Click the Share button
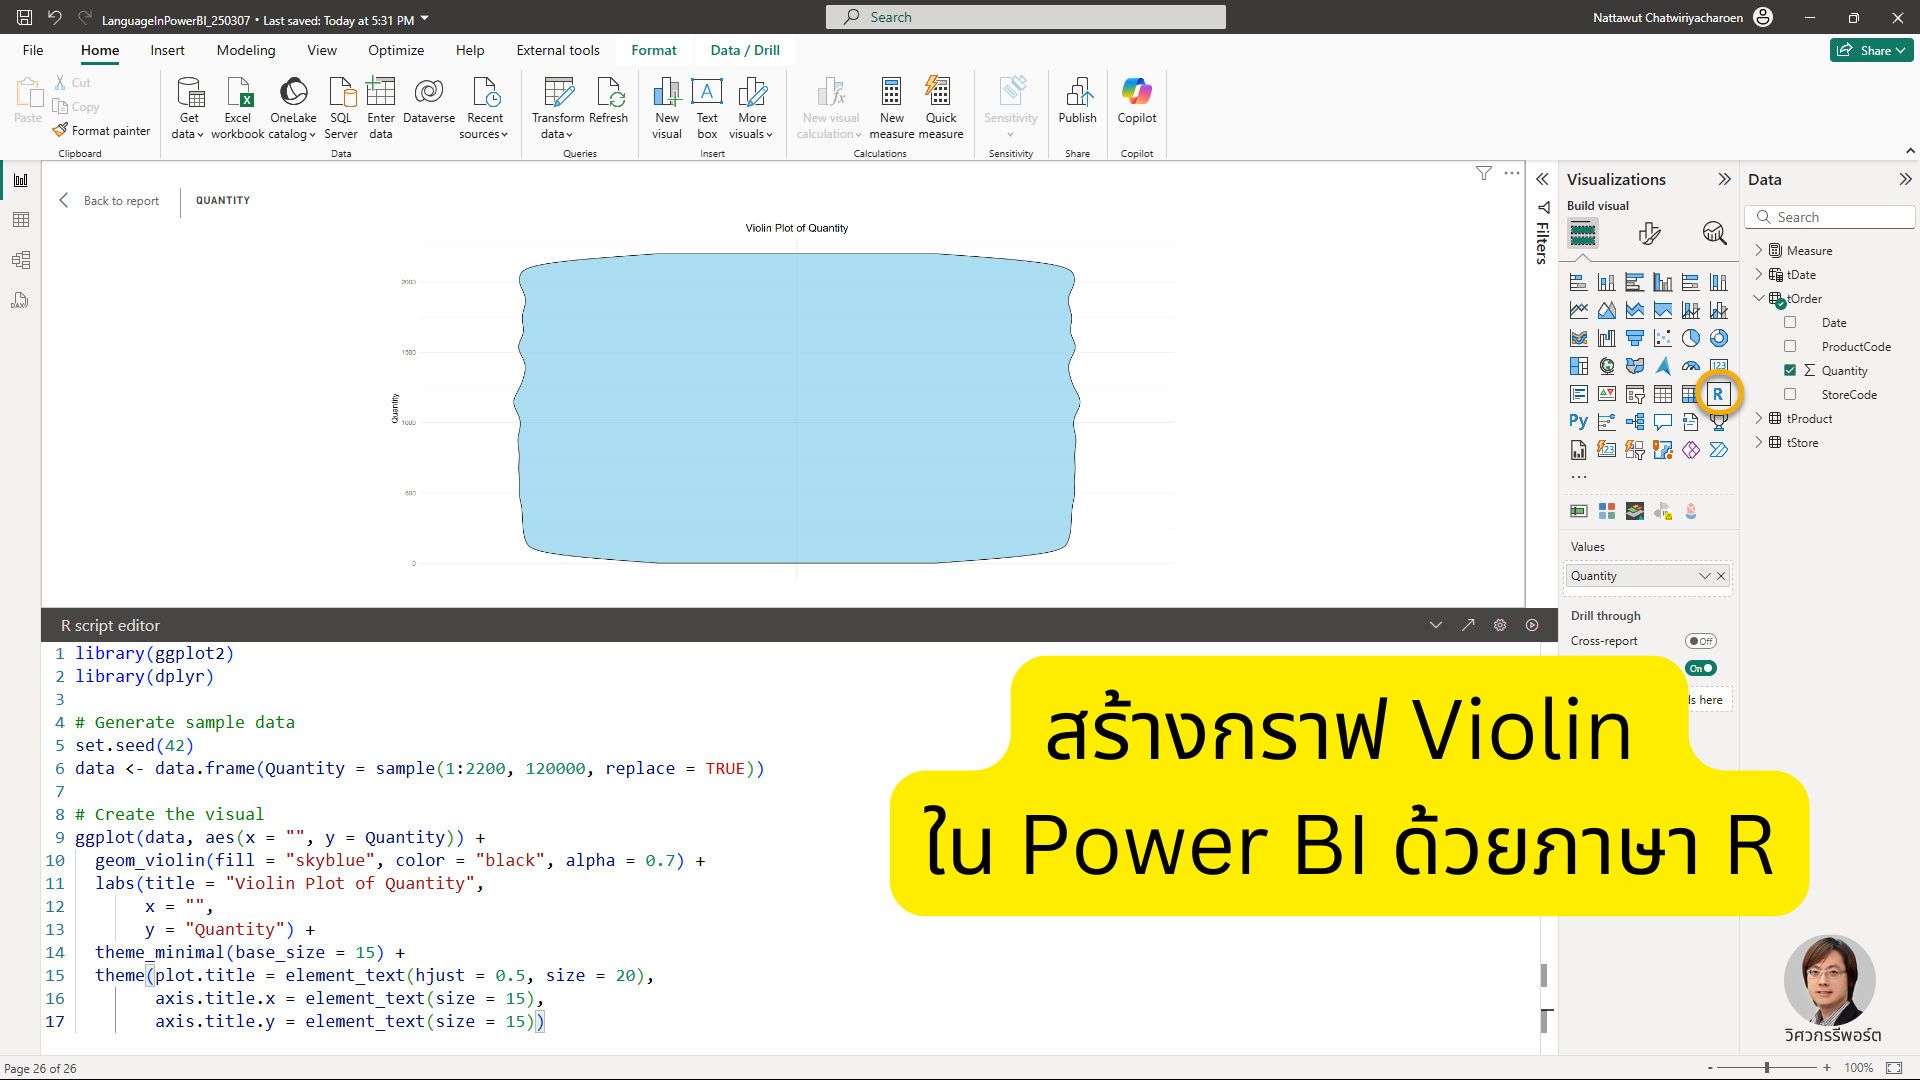The image size is (1920, 1080). [1871, 50]
